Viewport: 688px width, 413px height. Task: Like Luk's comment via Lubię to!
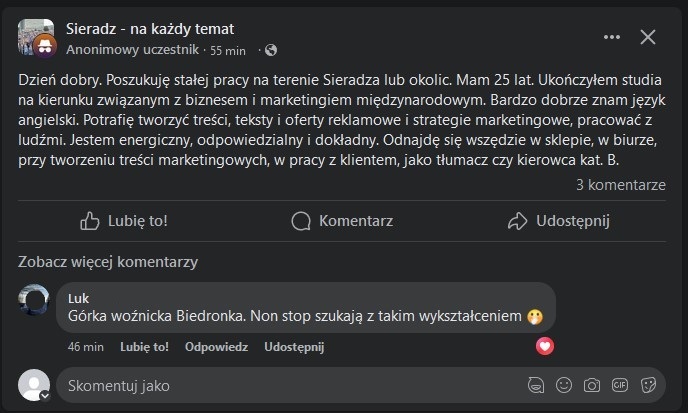click(143, 347)
